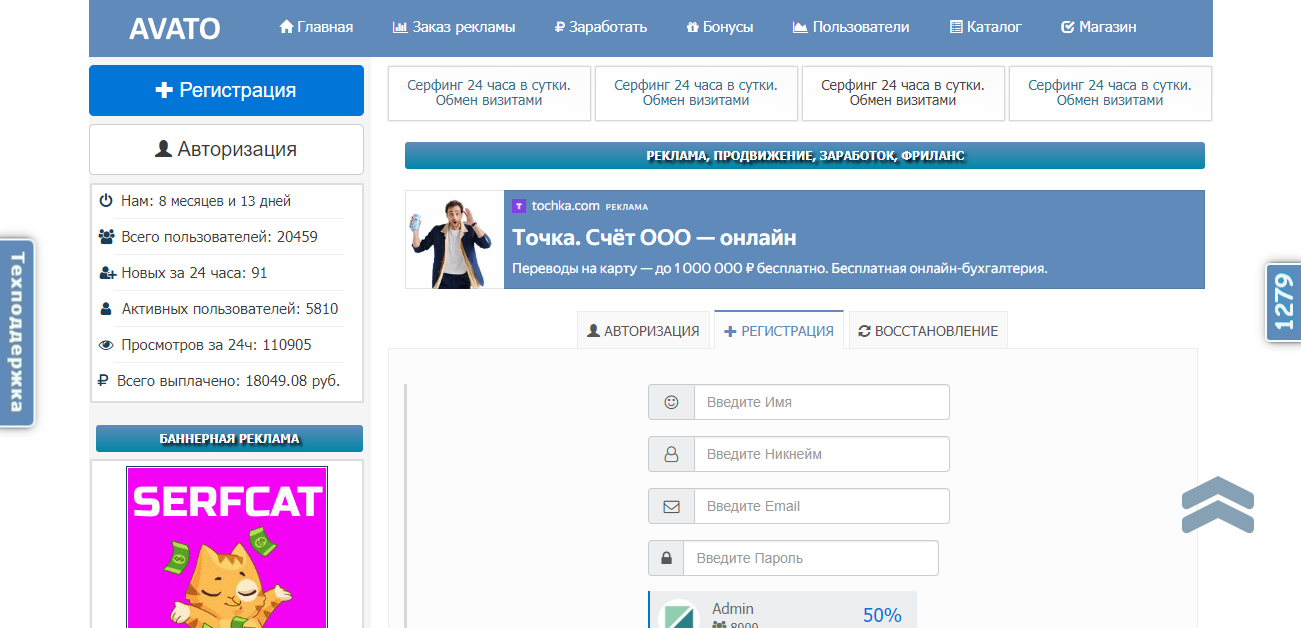Switch to the ВОССТАНОВЛЕНИЕ tab
Screen dimensions: 1301x628
[x=928, y=331]
